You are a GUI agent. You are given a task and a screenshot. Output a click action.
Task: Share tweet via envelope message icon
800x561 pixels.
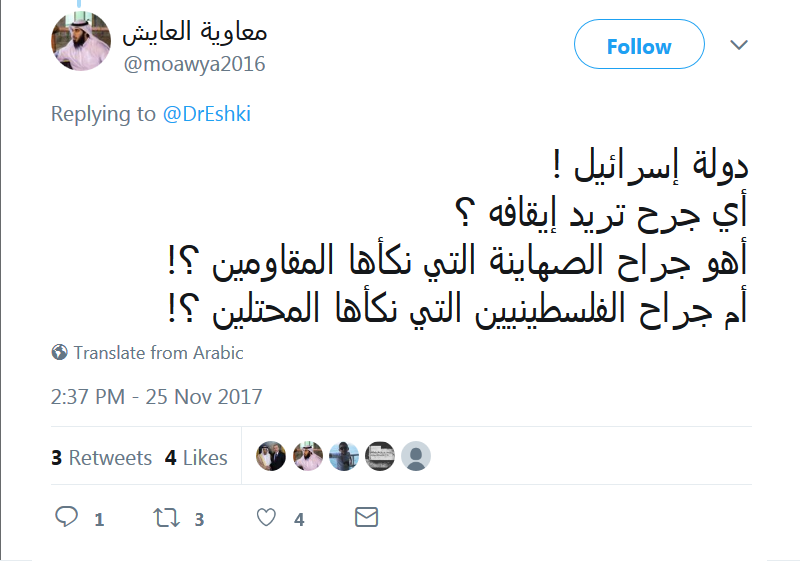(x=367, y=518)
